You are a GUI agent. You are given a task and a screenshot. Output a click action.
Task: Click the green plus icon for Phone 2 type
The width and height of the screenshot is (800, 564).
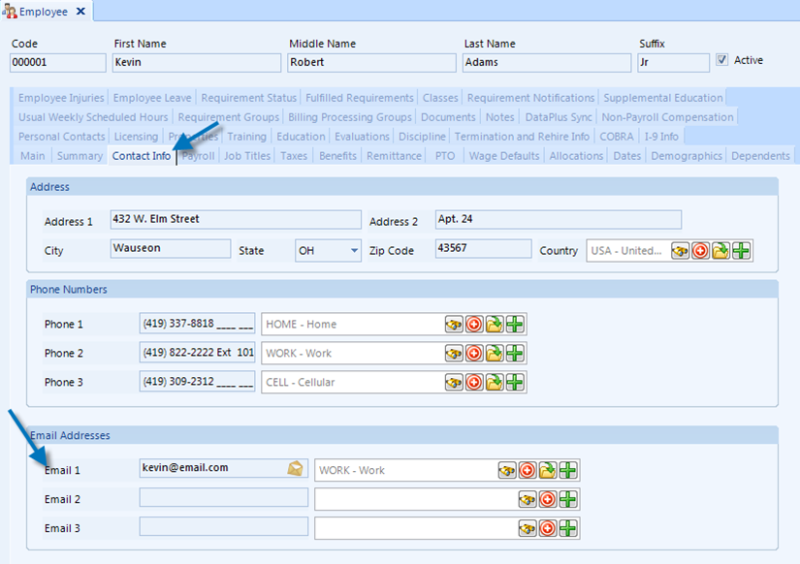coord(515,353)
